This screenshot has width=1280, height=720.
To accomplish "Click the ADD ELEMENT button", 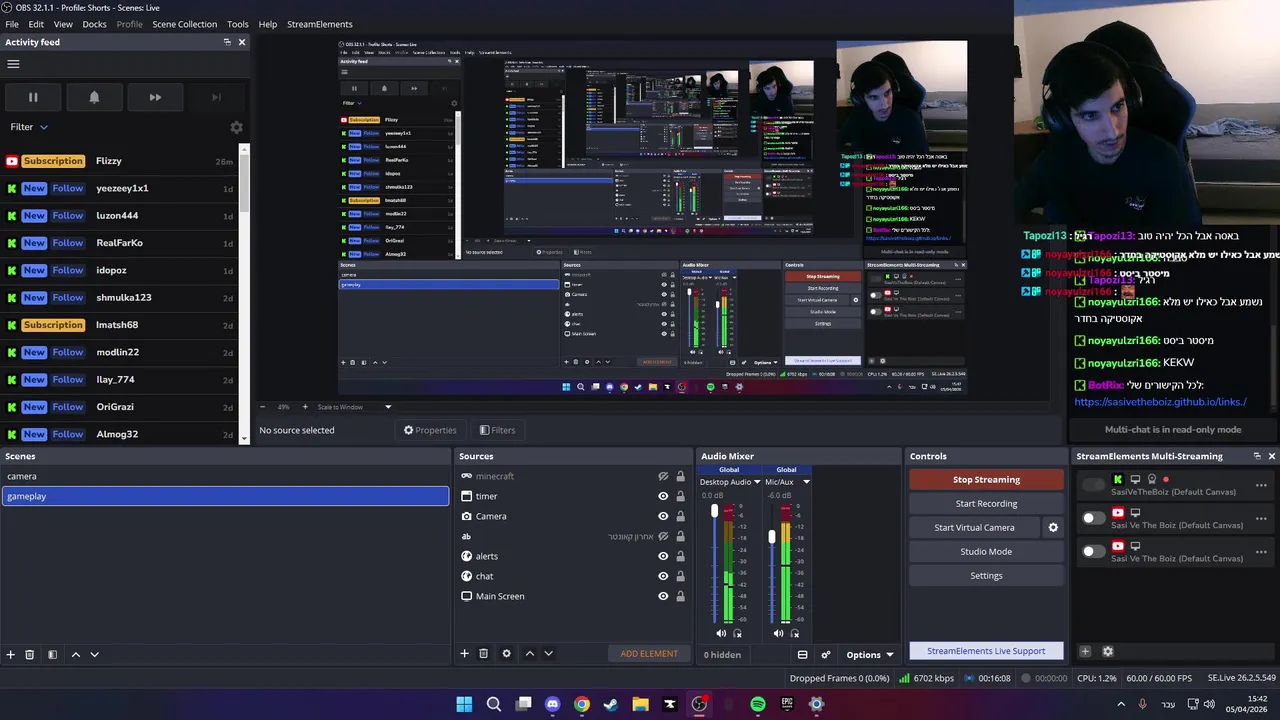I will click(x=649, y=654).
